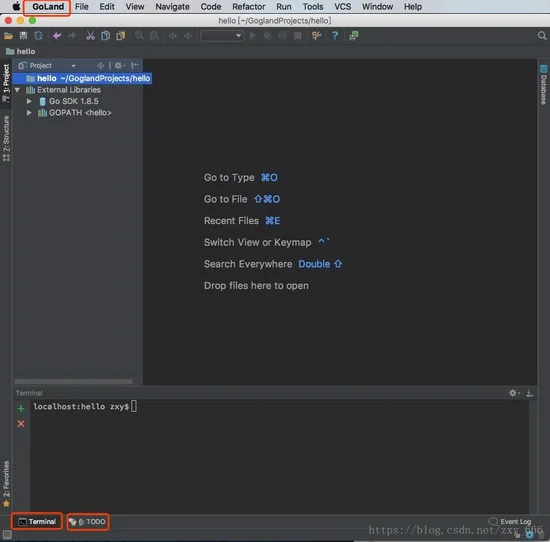Click the Project panel horizontal scrollbar
The width and height of the screenshot is (550, 542).
(74, 381)
